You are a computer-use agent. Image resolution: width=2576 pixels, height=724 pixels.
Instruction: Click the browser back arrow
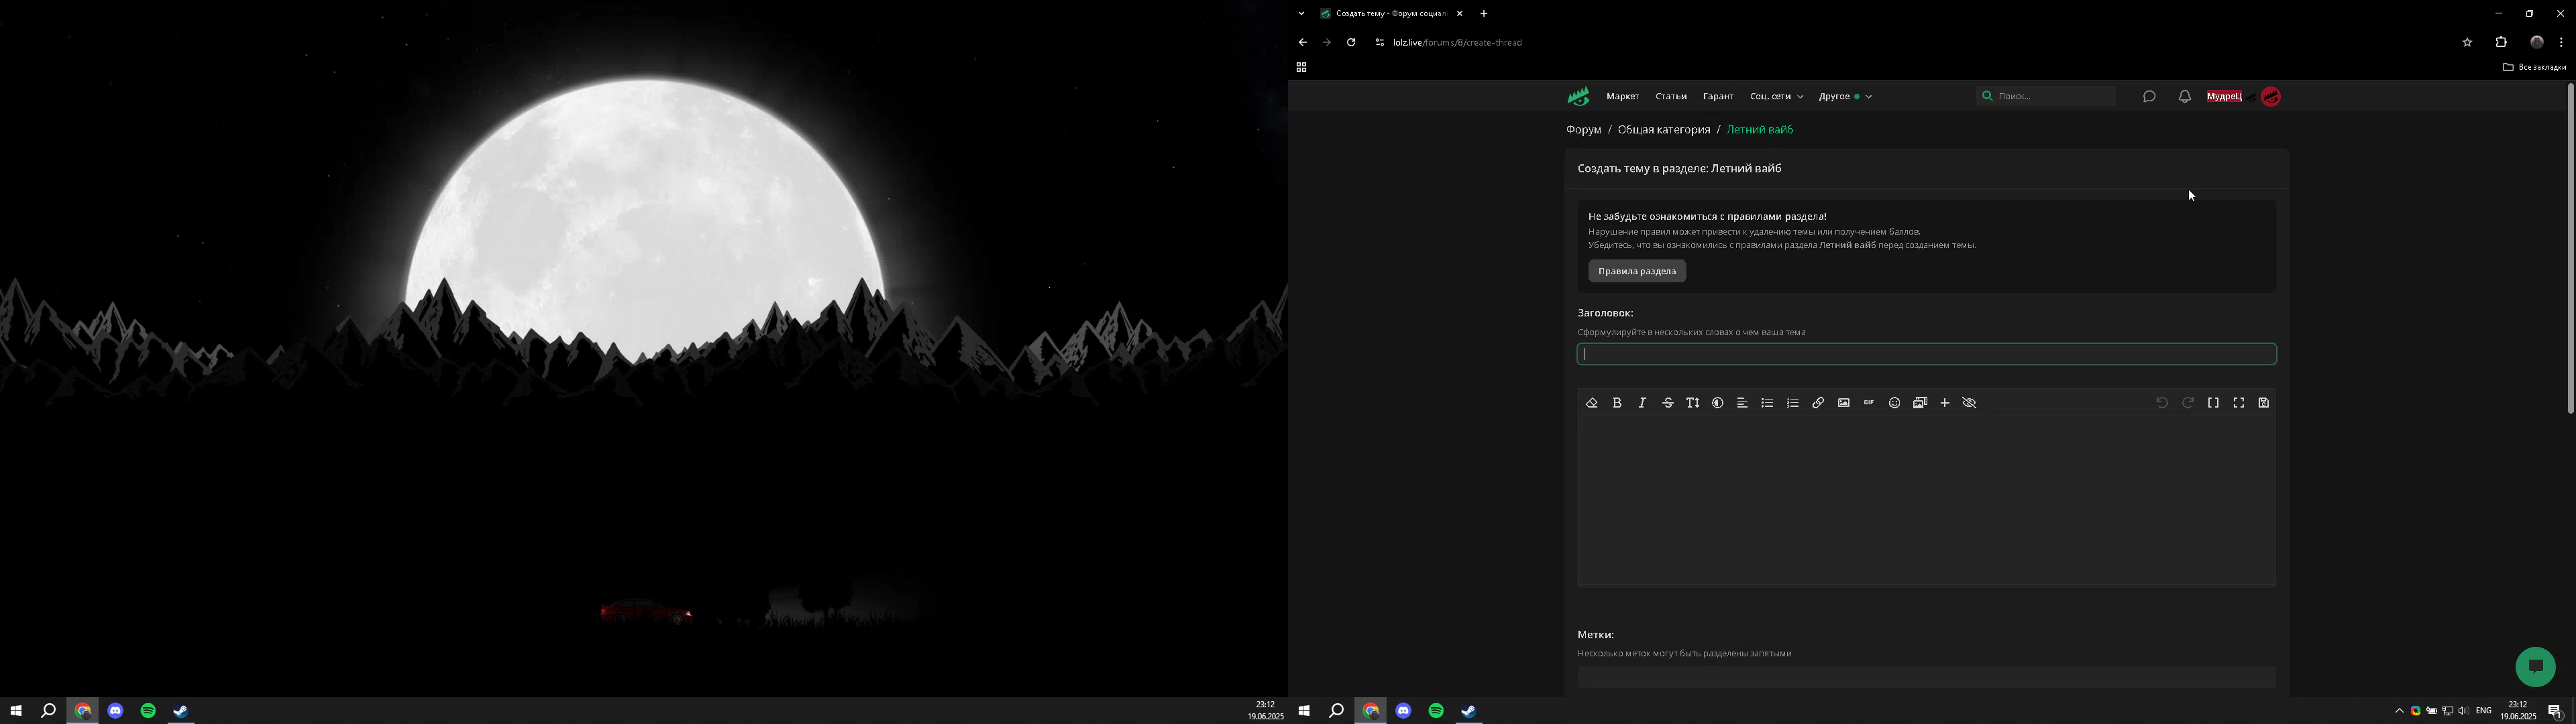pos(1302,43)
